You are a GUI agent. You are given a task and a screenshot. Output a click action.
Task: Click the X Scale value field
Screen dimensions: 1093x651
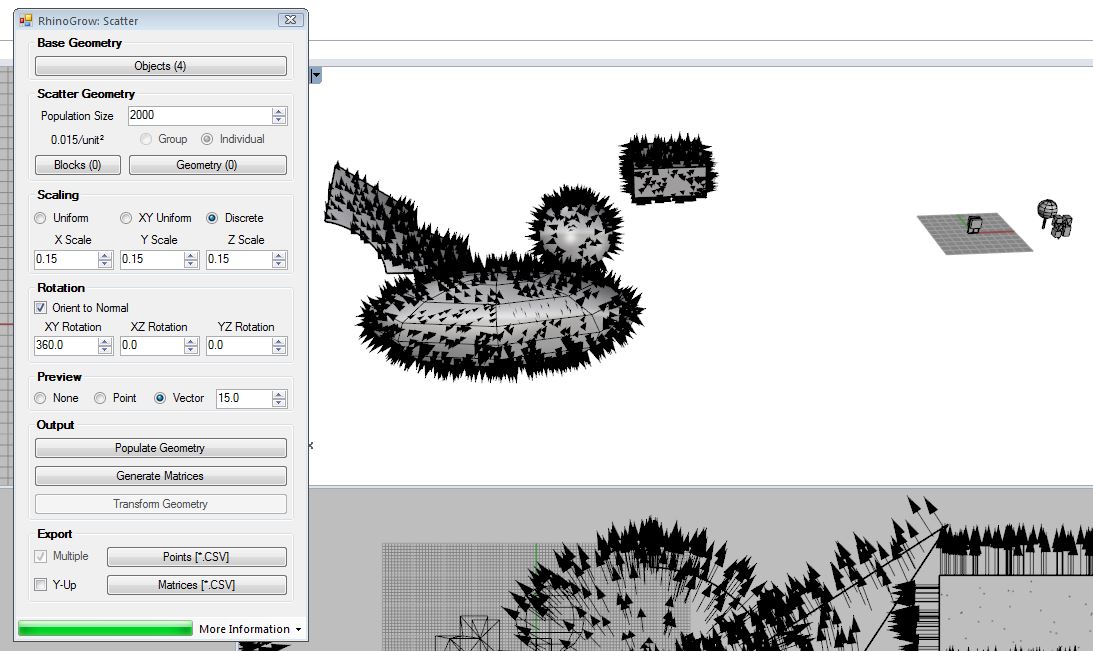click(x=66, y=259)
